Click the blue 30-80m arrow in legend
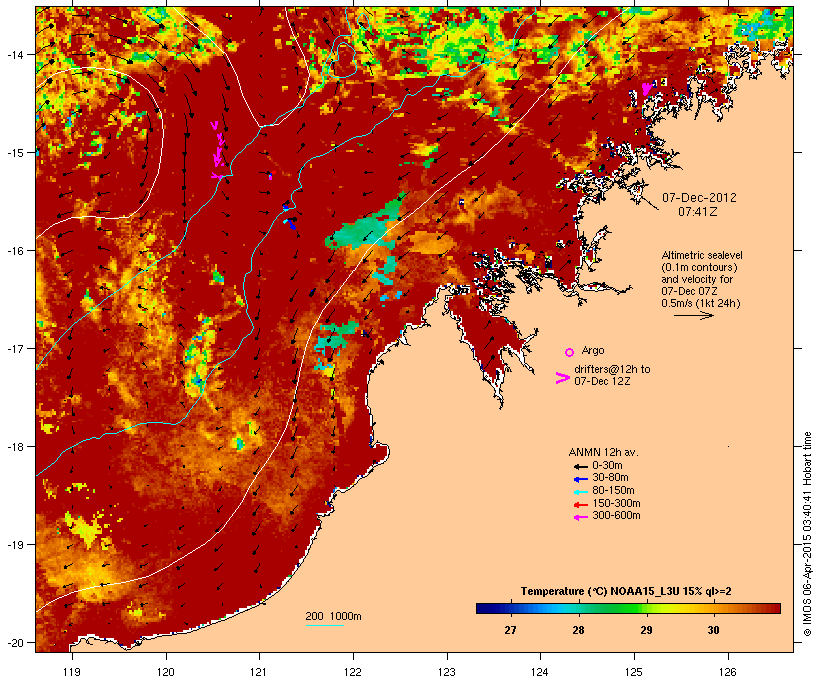This screenshot has width=820, height=680. click(x=580, y=479)
